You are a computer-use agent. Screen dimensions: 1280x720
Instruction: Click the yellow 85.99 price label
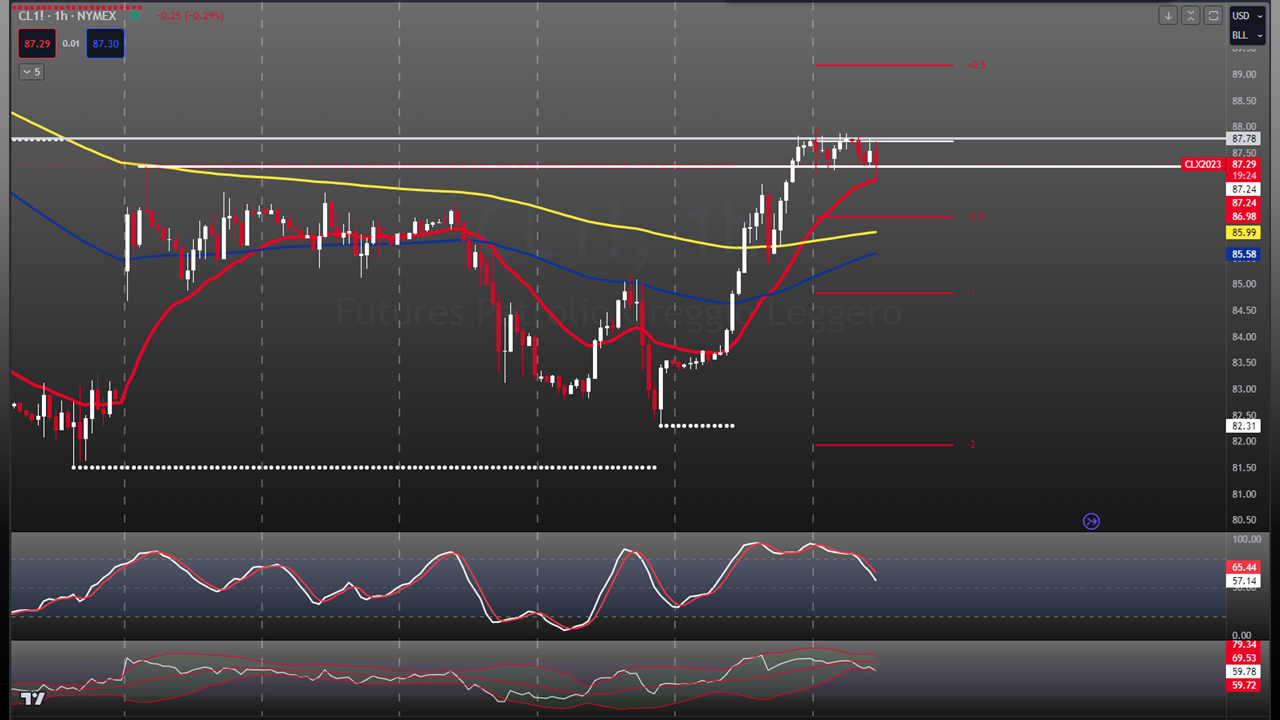pos(1244,232)
